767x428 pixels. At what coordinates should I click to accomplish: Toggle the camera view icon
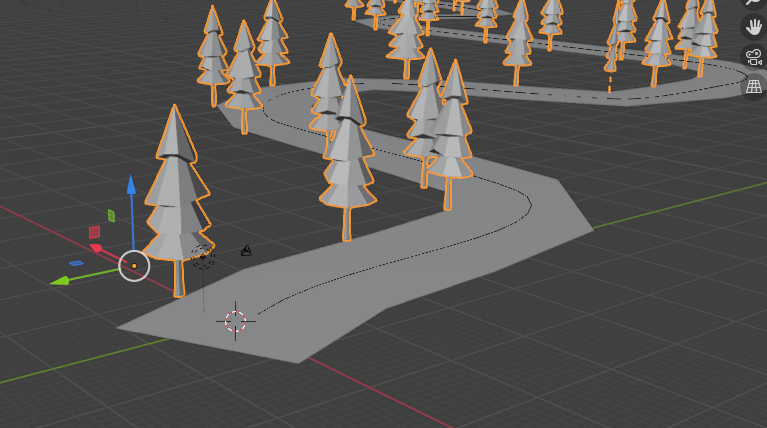pos(754,57)
